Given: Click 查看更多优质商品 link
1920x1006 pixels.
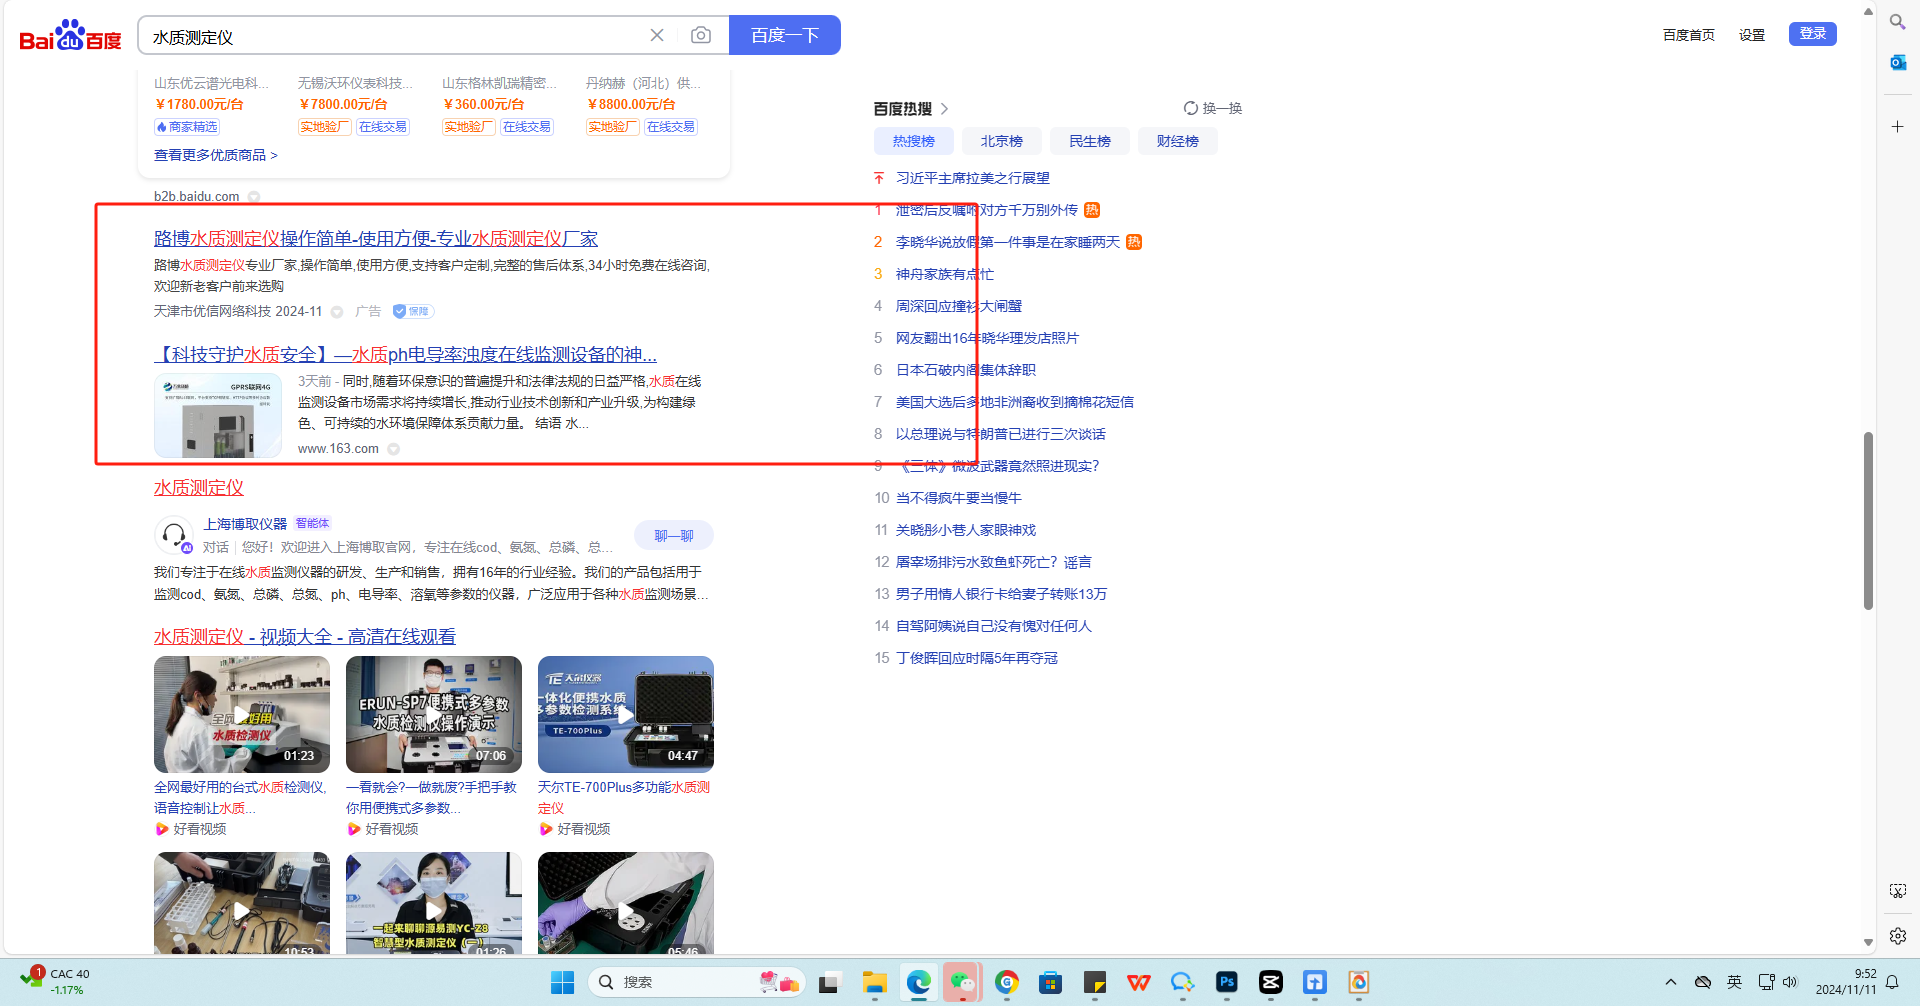Looking at the screenshot, I should click(x=216, y=155).
